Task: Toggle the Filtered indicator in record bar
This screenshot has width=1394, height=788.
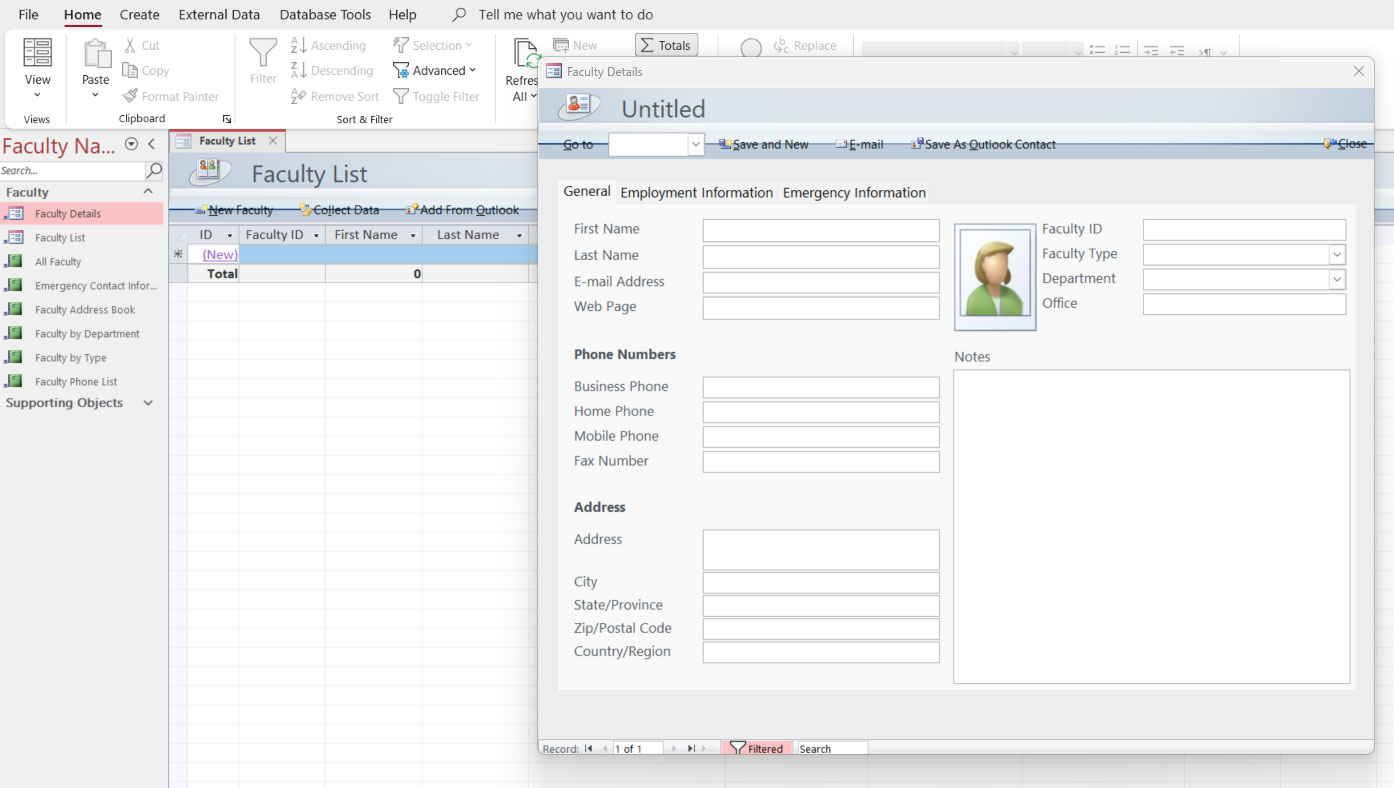Action: 756,749
